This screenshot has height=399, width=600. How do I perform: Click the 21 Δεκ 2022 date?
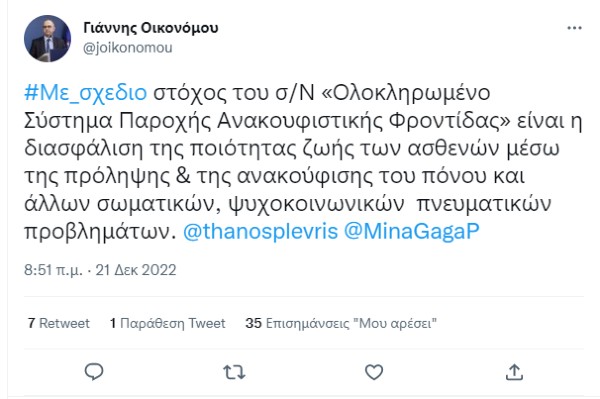(136, 270)
